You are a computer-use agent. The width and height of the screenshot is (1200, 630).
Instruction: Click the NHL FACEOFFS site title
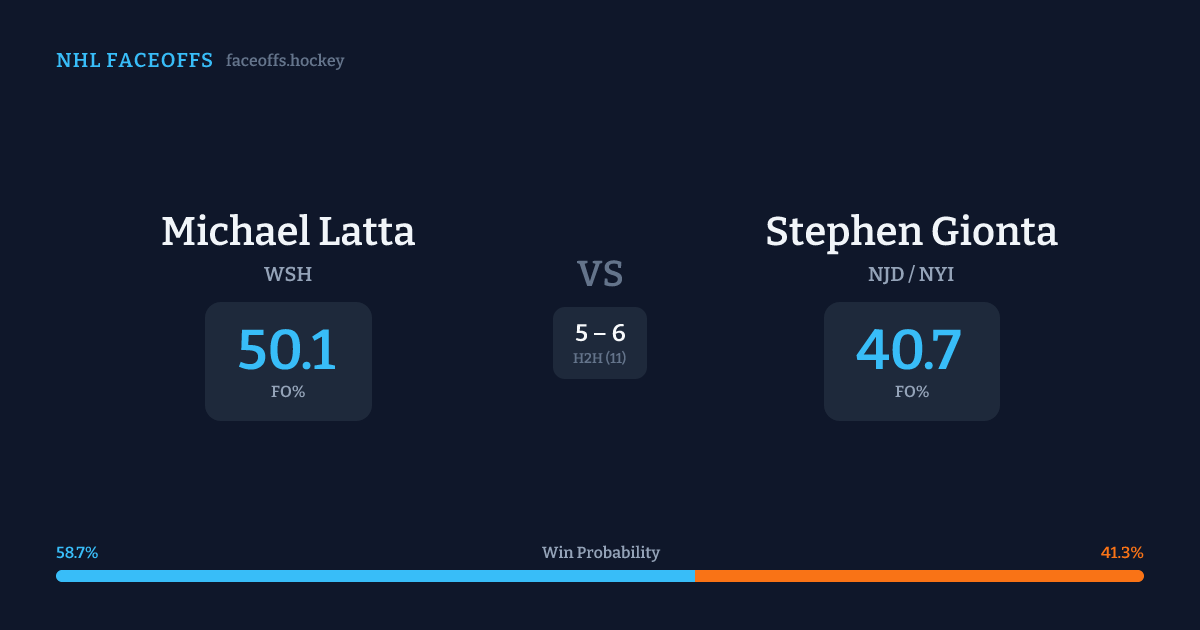(x=134, y=61)
